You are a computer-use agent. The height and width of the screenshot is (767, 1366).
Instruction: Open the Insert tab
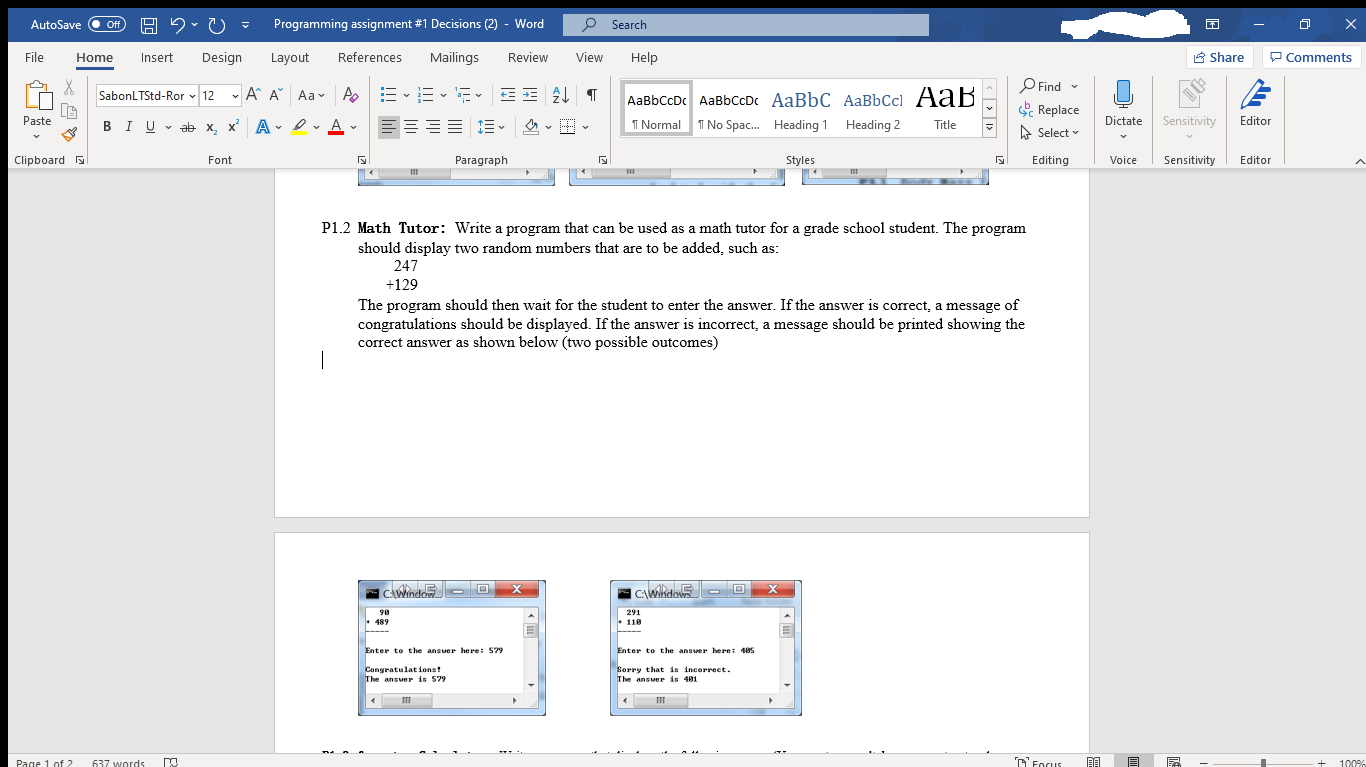[156, 57]
